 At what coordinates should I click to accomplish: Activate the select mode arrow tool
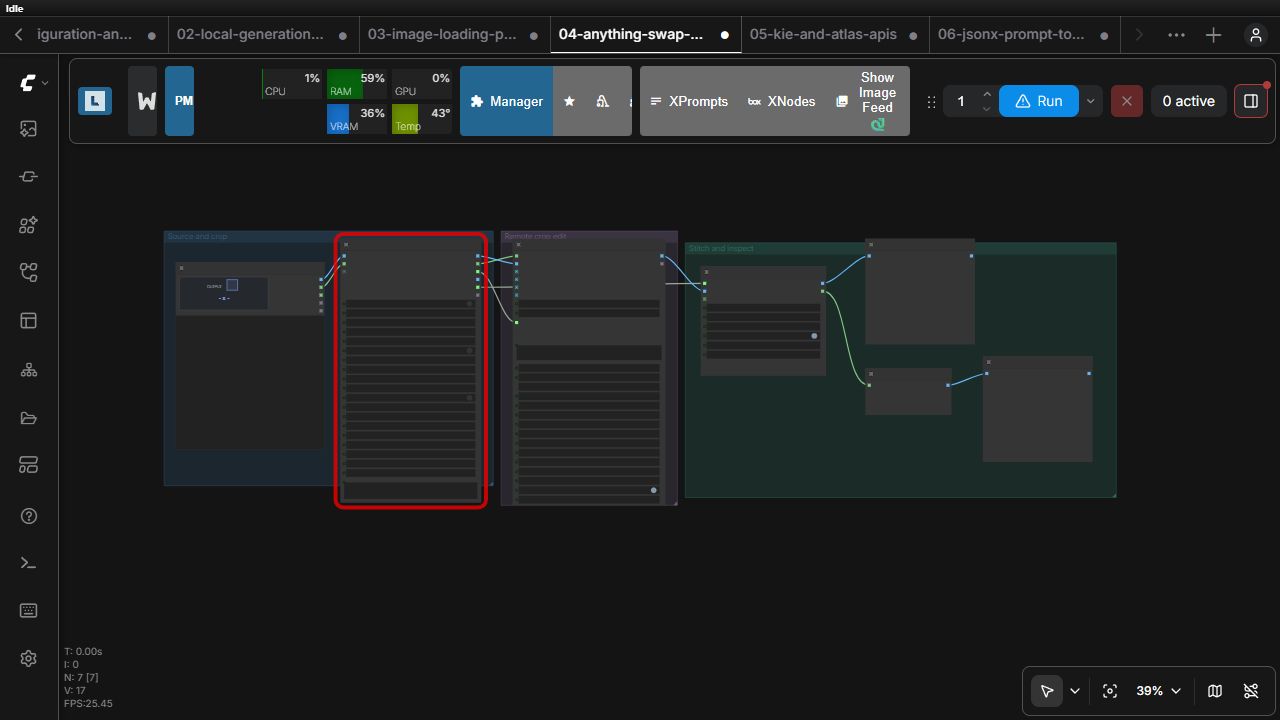point(1047,691)
